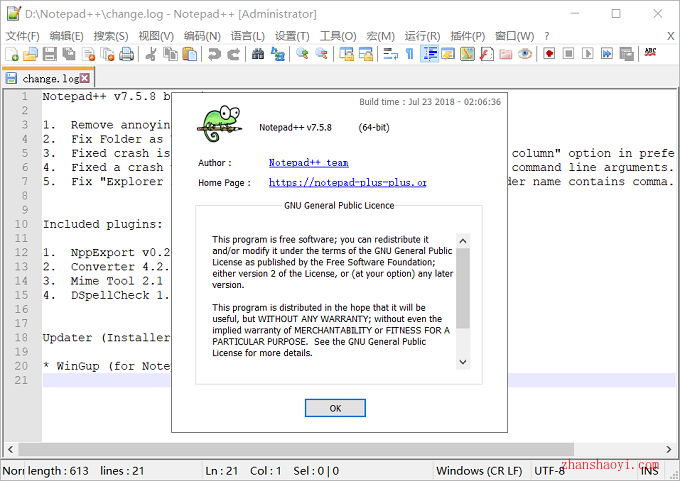
Task: Open the Notepad++ team author link
Action: (308, 163)
